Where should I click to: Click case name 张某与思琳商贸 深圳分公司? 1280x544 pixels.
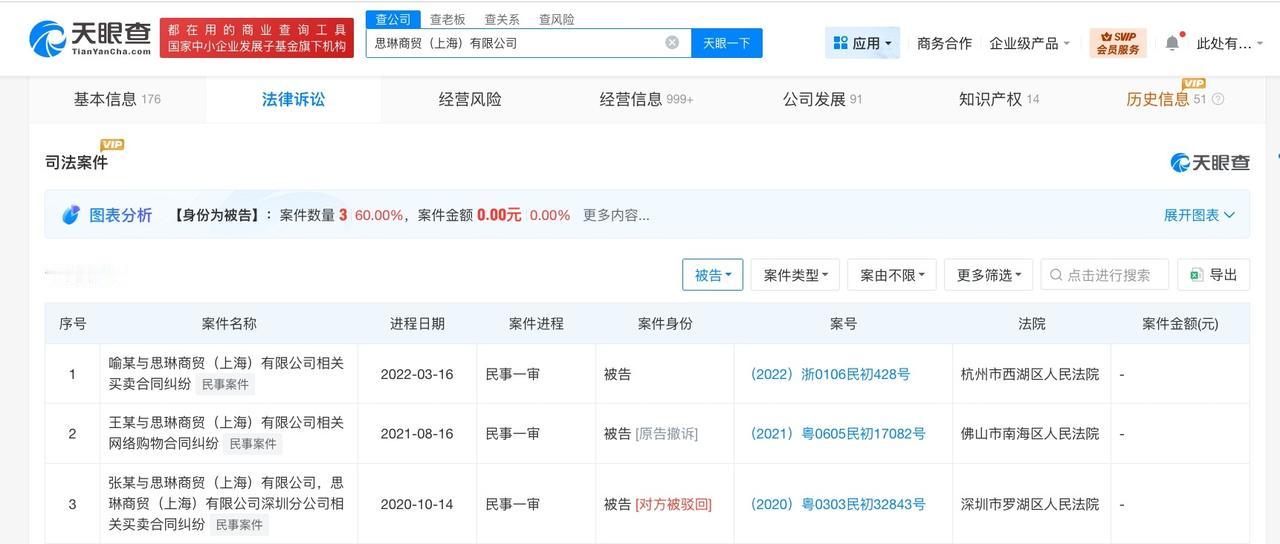226,504
